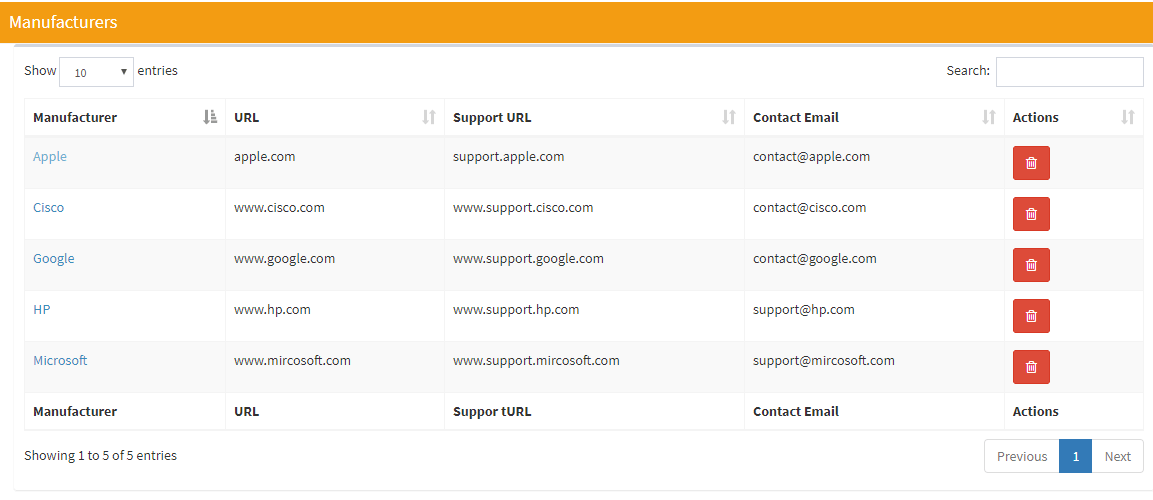This screenshot has height=500, width=1153.
Task: Open the Cisco manufacturer link
Action: [49, 207]
